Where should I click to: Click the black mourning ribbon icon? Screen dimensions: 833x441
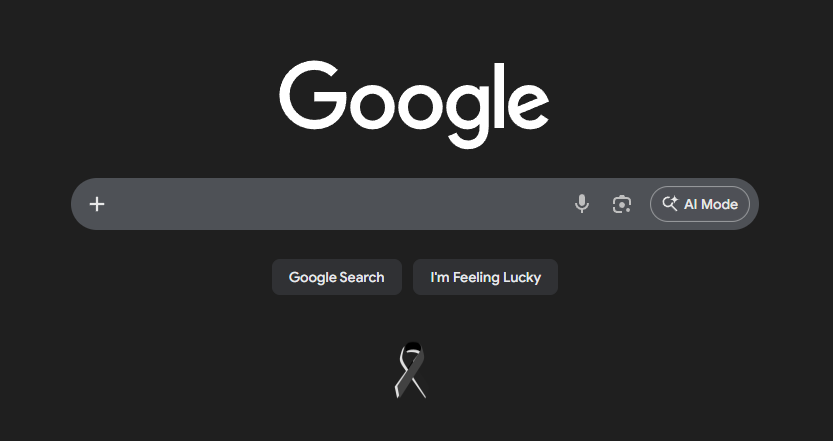click(411, 370)
